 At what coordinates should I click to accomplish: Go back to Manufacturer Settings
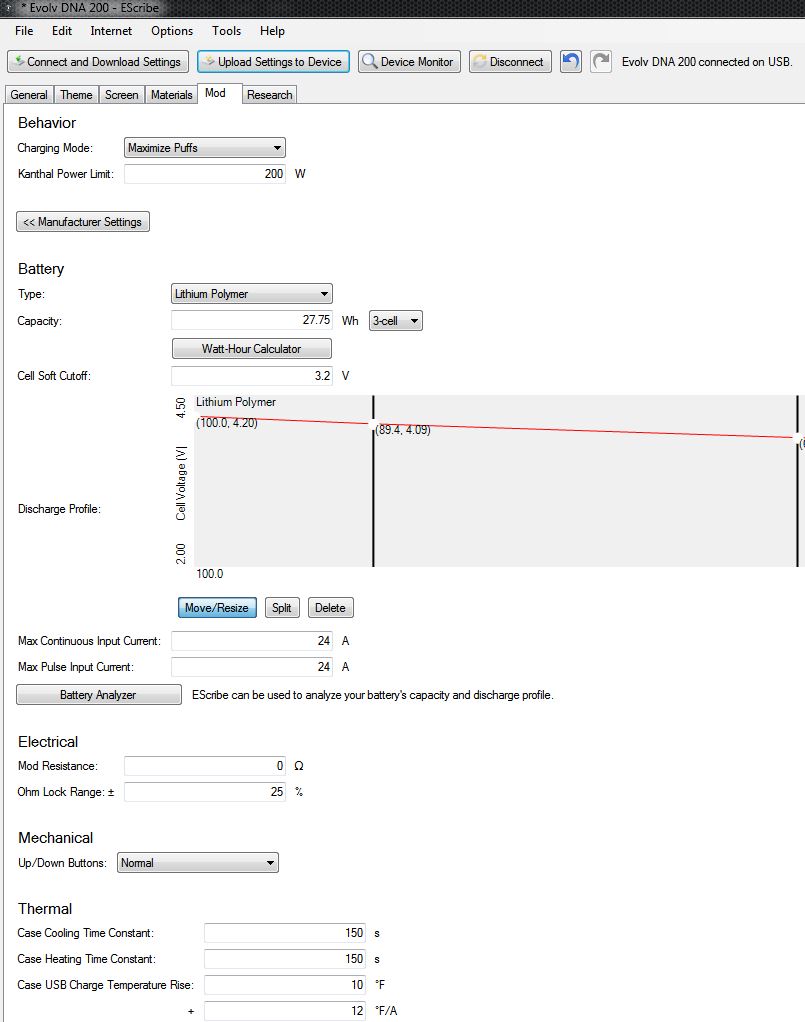83,222
